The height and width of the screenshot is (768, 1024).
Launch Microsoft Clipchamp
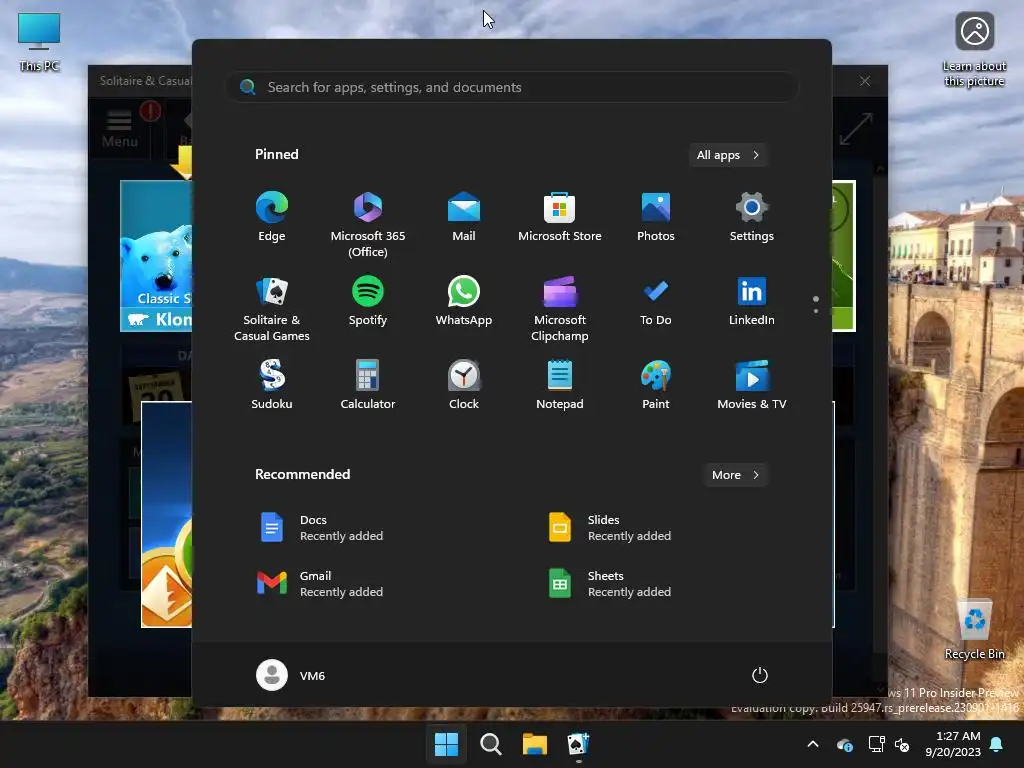[x=560, y=308]
